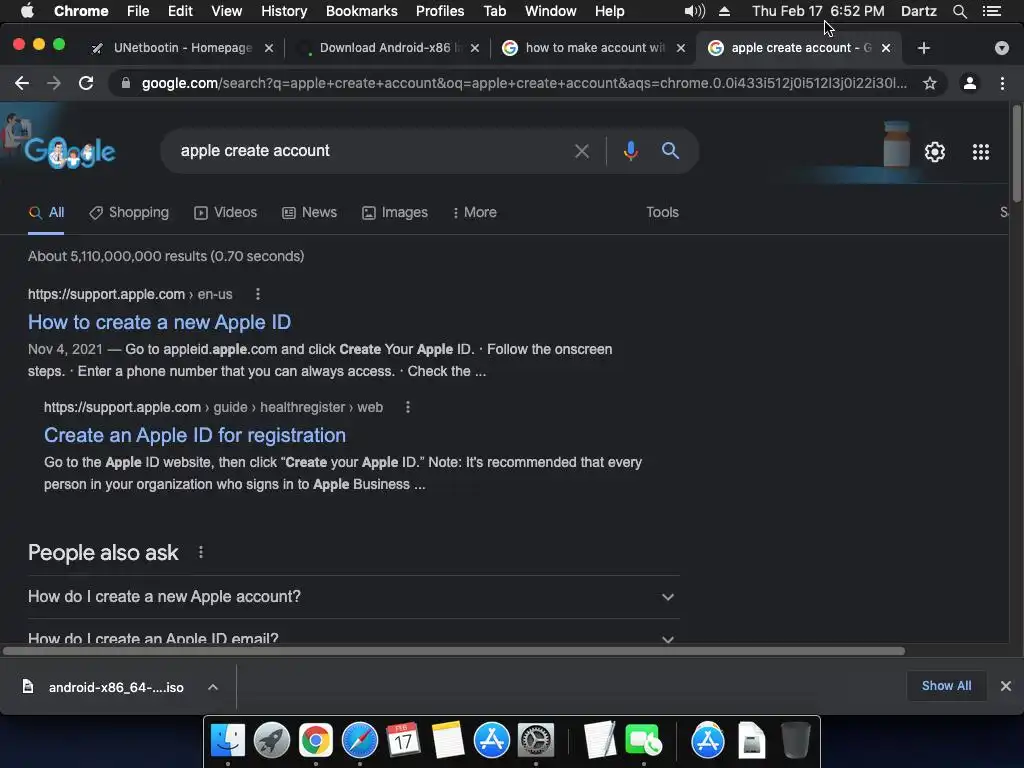Click the vertical page scrollbar
Screen dimensions: 1024x768
click(1016, 154)
